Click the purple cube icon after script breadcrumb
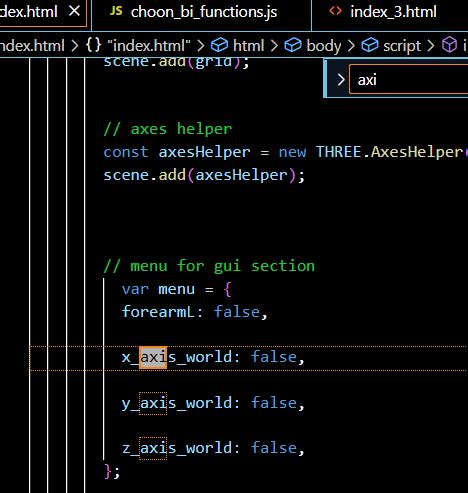The image size is (468, 493). point(449,45)
